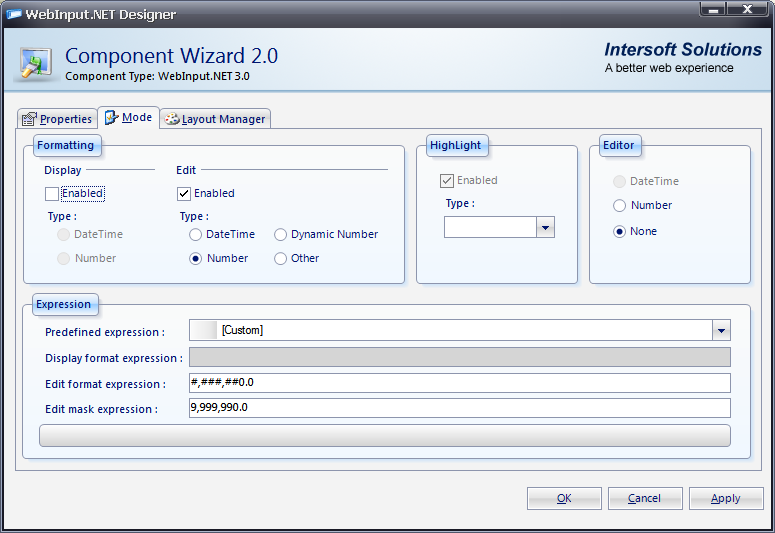The height and width of the screenshot is (533, 775).
Task: Click the Layout Manager palette icon
Action: click(171, 119)
